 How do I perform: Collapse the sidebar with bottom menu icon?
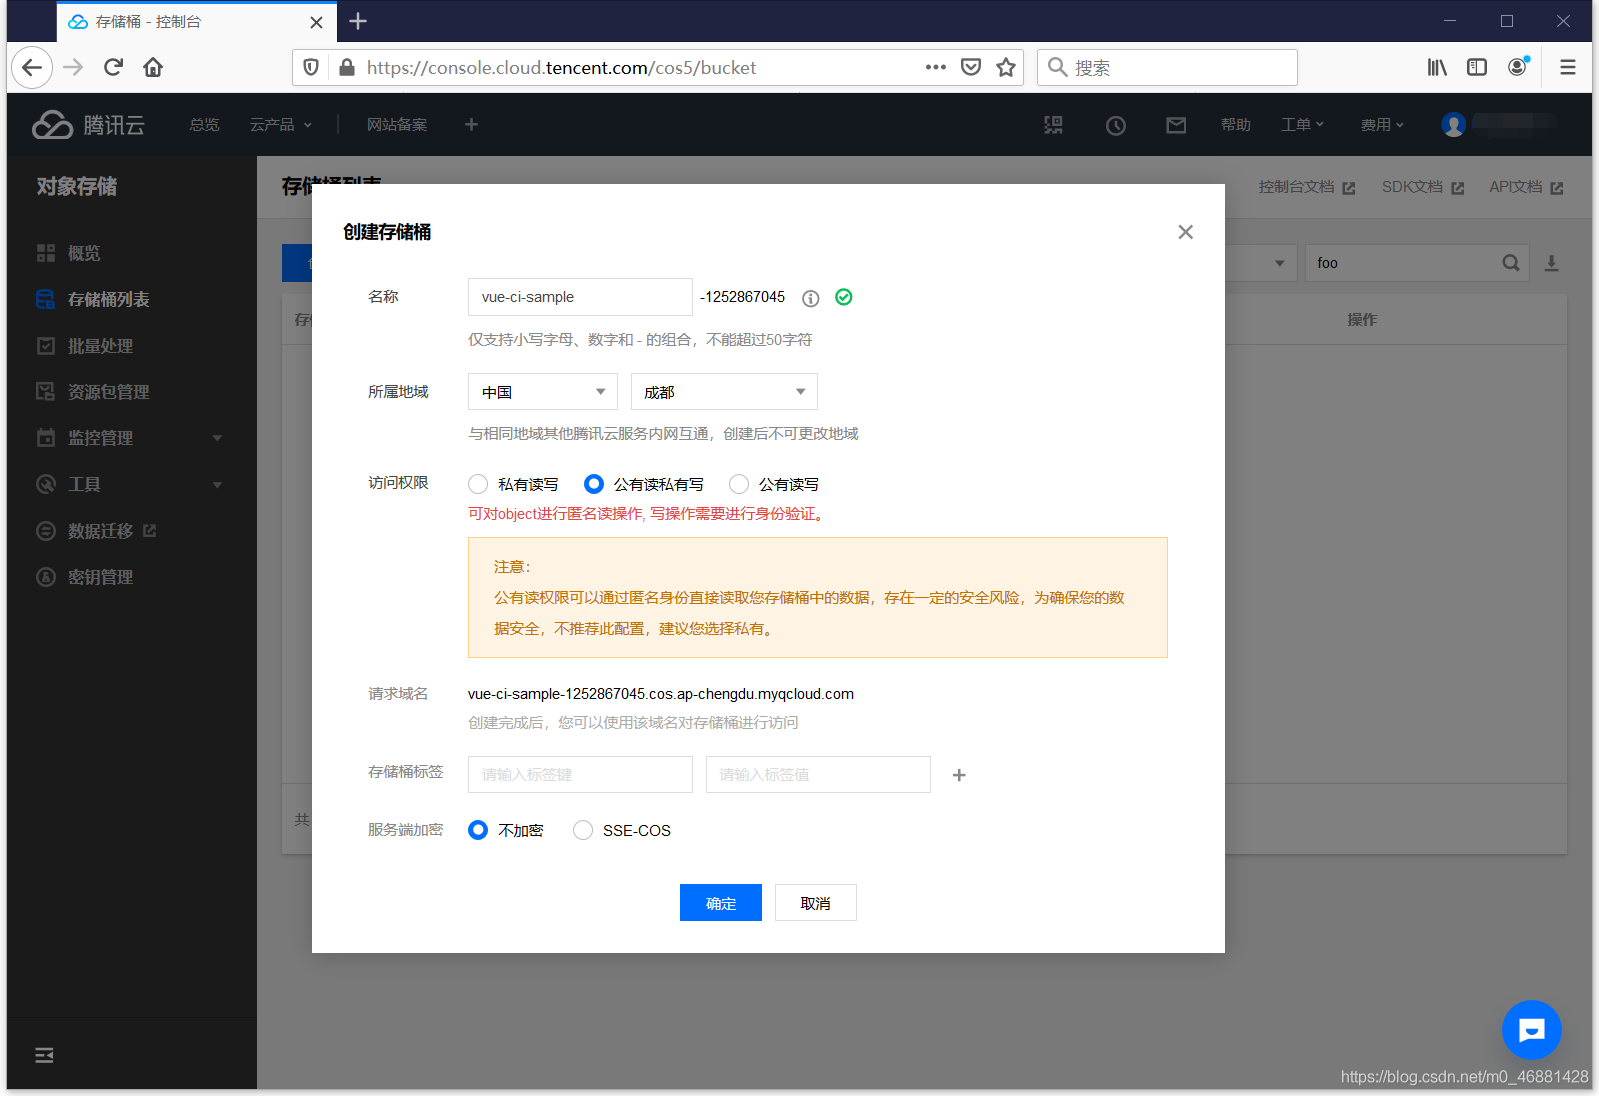44,1055
